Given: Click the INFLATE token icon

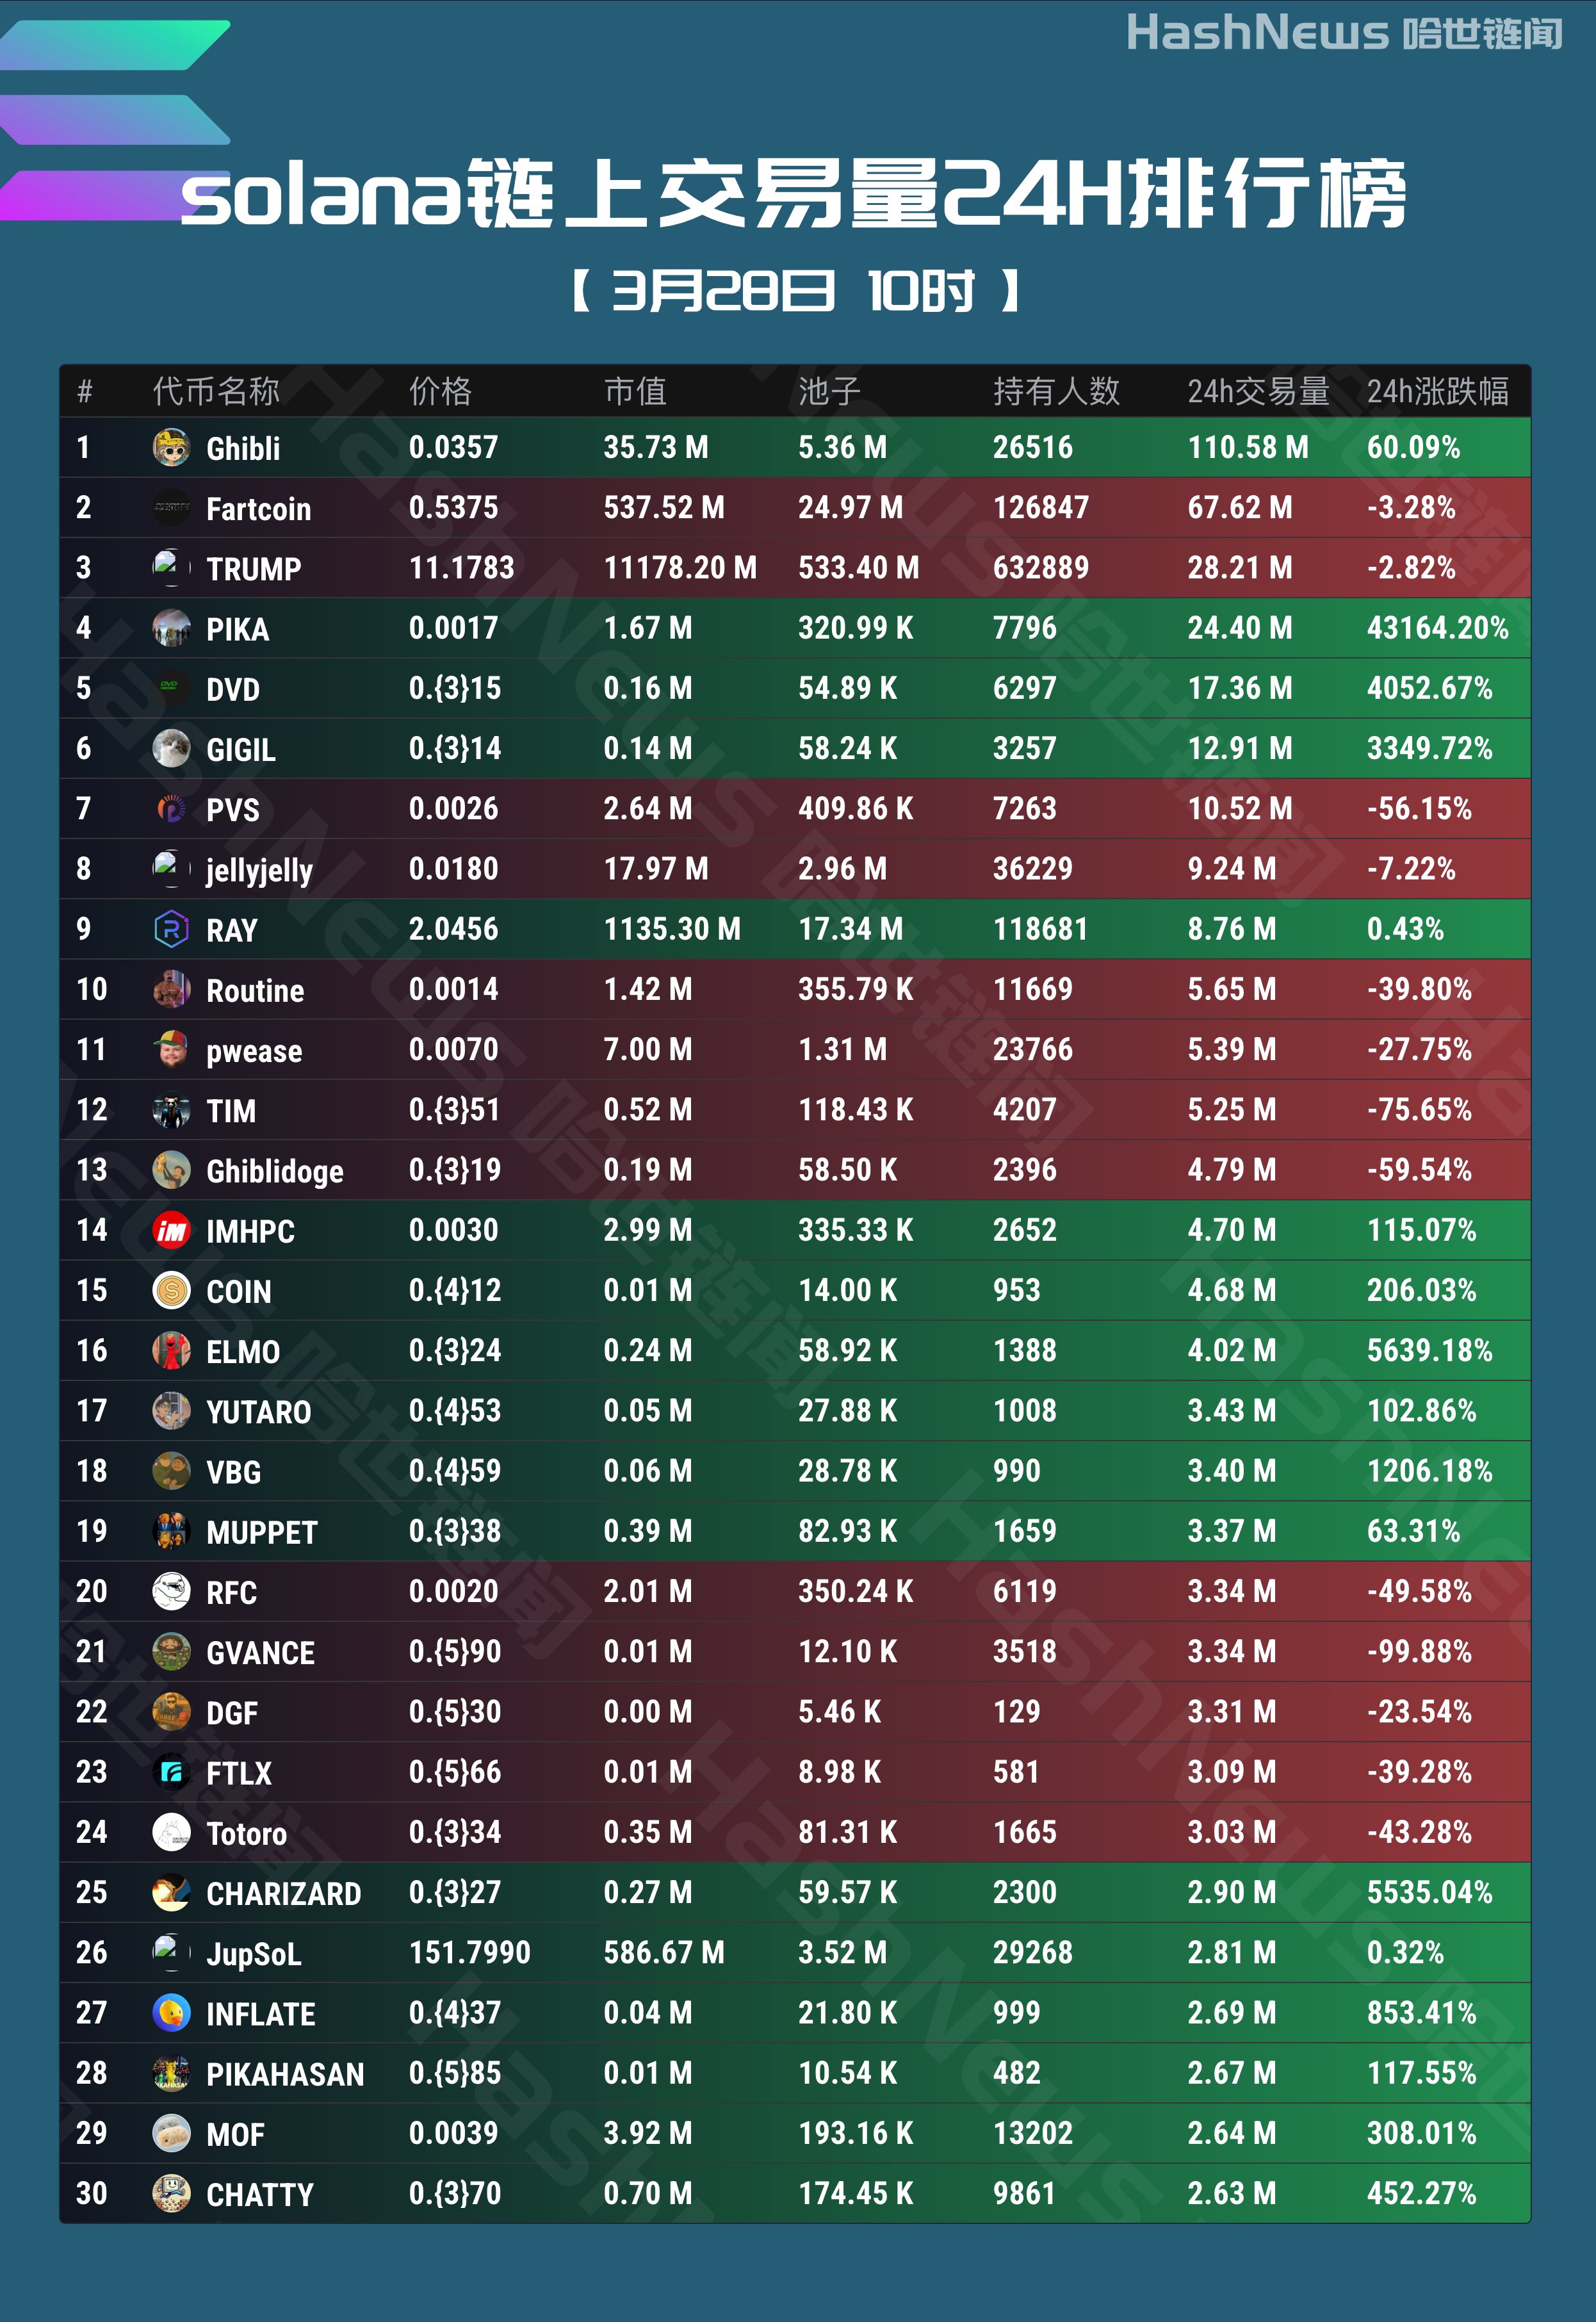Looking at the screenshot, I should [x=171, y=2013].
